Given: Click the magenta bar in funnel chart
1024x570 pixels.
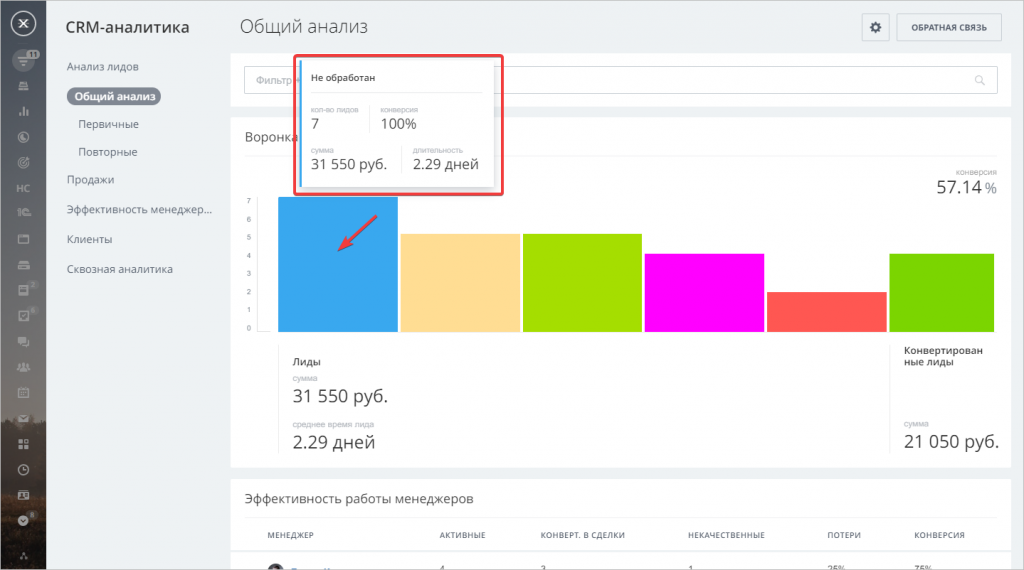Looking at the screenshot, I should click(x=704, y=292).
